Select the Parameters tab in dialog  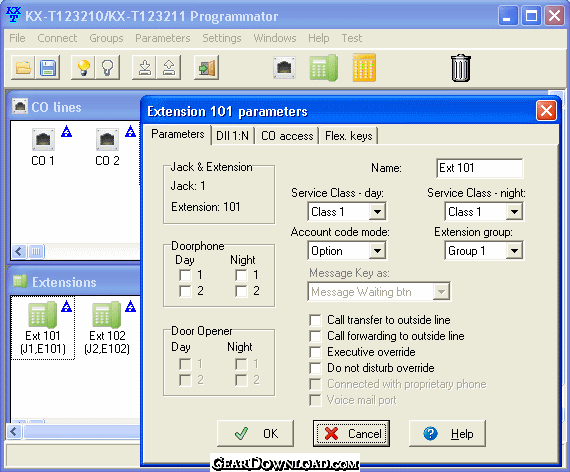[177, 134]
